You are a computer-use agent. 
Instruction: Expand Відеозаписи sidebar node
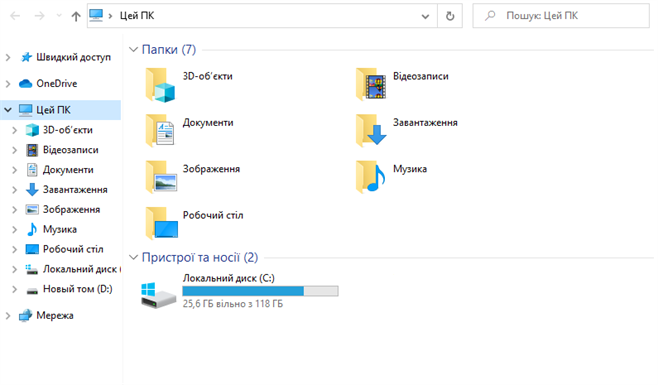click(x=14, y=150)
